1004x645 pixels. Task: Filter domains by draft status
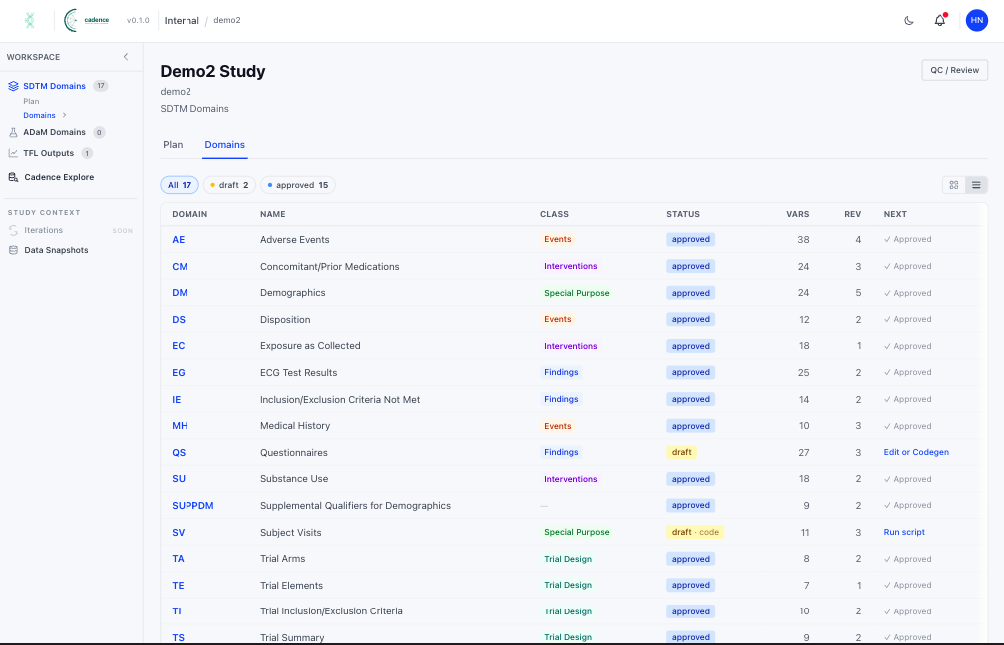229,185
